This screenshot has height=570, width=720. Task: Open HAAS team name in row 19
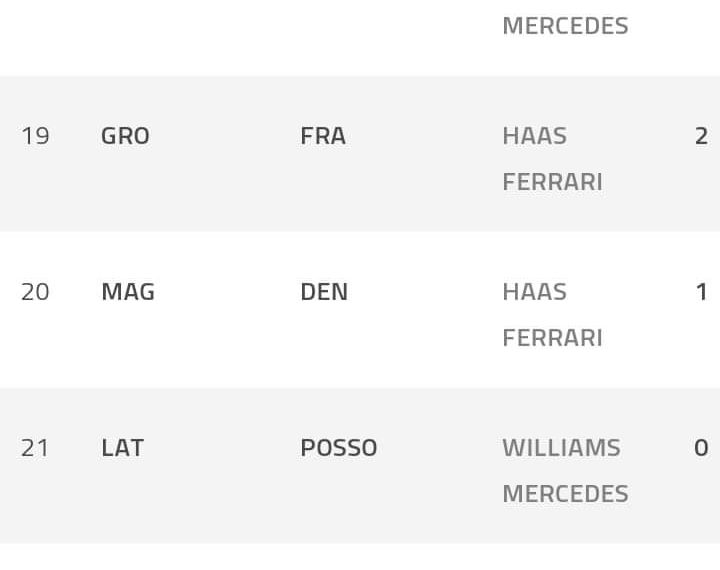(x=534, y=136)
